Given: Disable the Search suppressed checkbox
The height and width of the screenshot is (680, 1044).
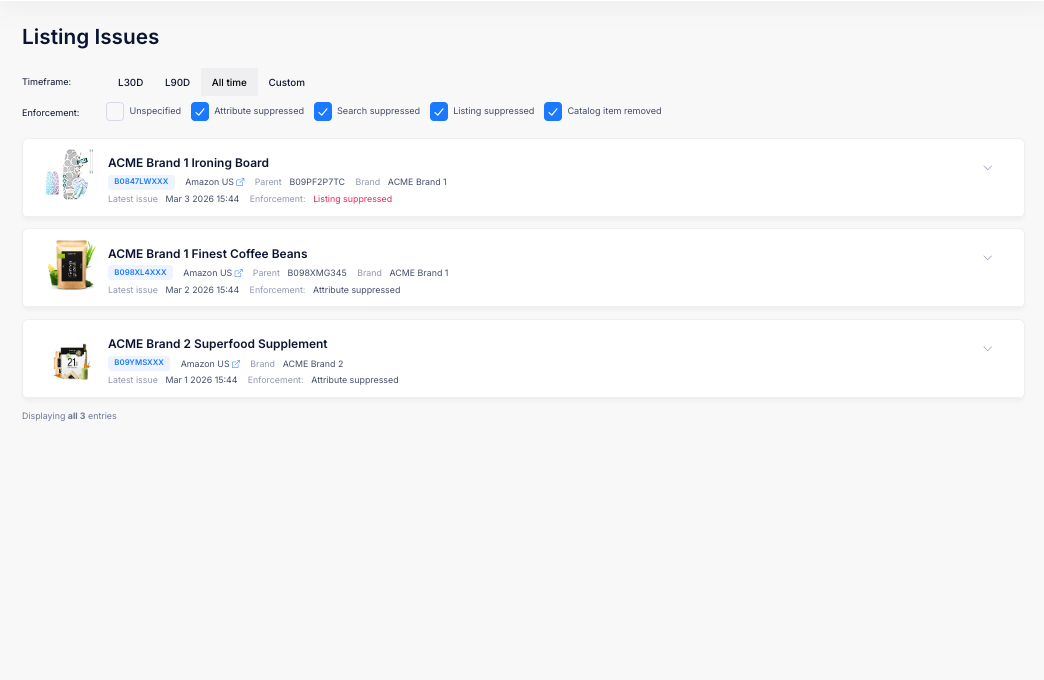Looking at the screenshot, I should point(323,111).
